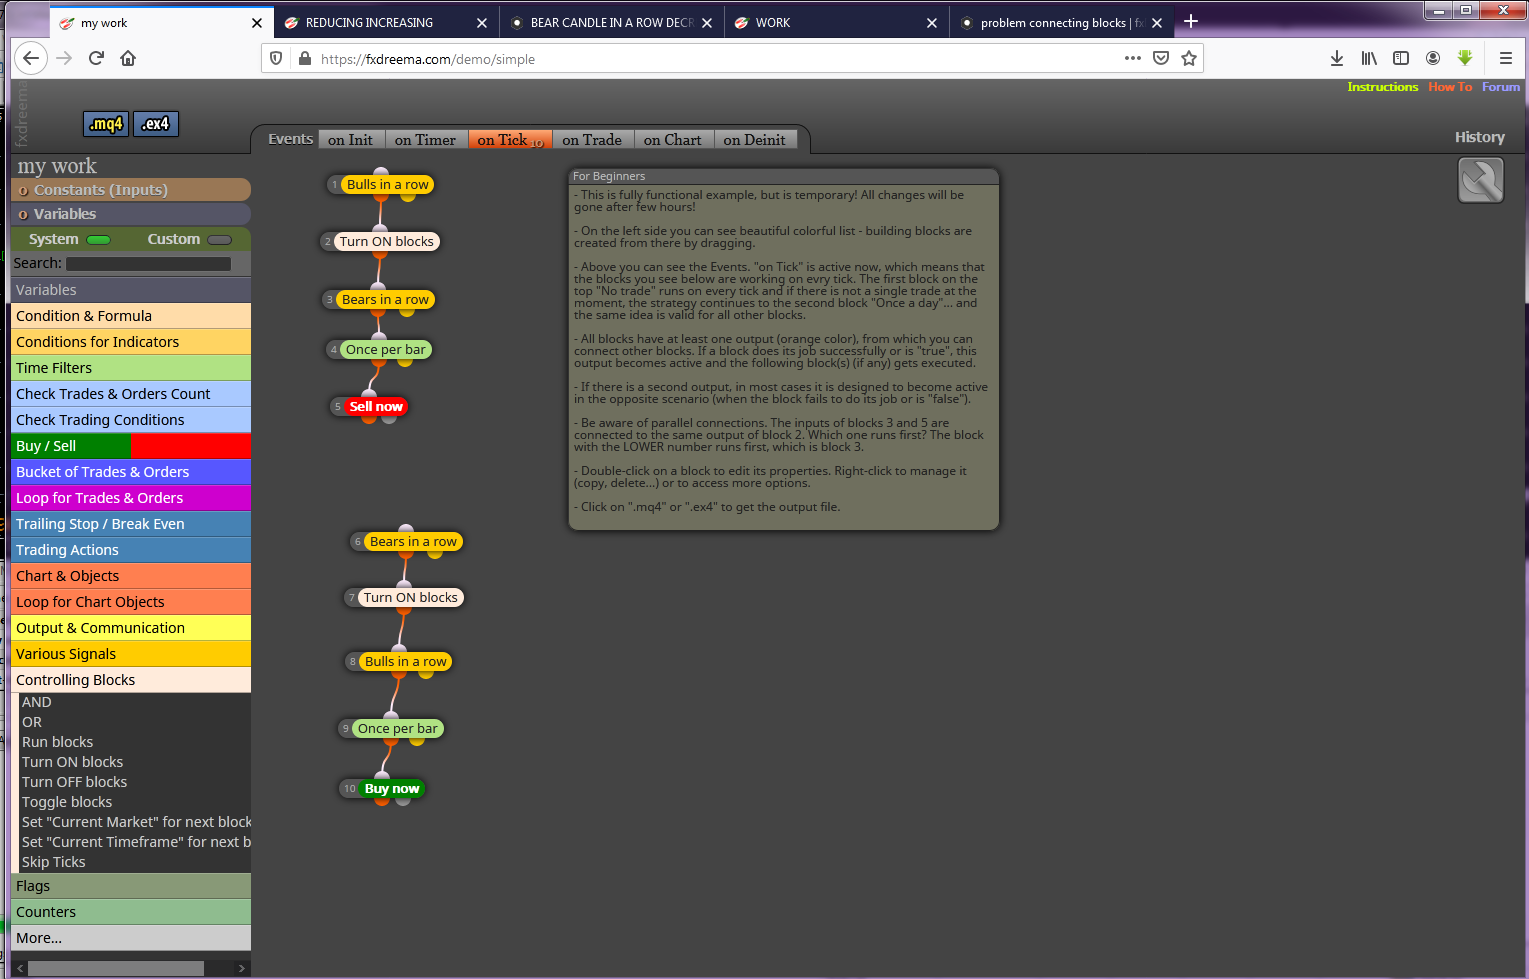Image resolution: width=1529 pixels, height=979 pixels.
Task: Switch to the on Trade event tab
Action: pyautogui.click(x=592, y=140)
